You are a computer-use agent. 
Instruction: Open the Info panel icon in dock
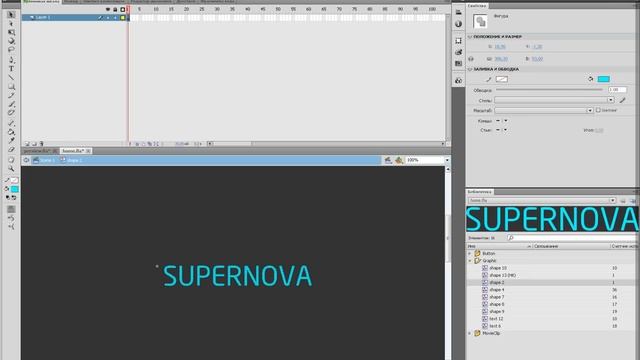458,24
